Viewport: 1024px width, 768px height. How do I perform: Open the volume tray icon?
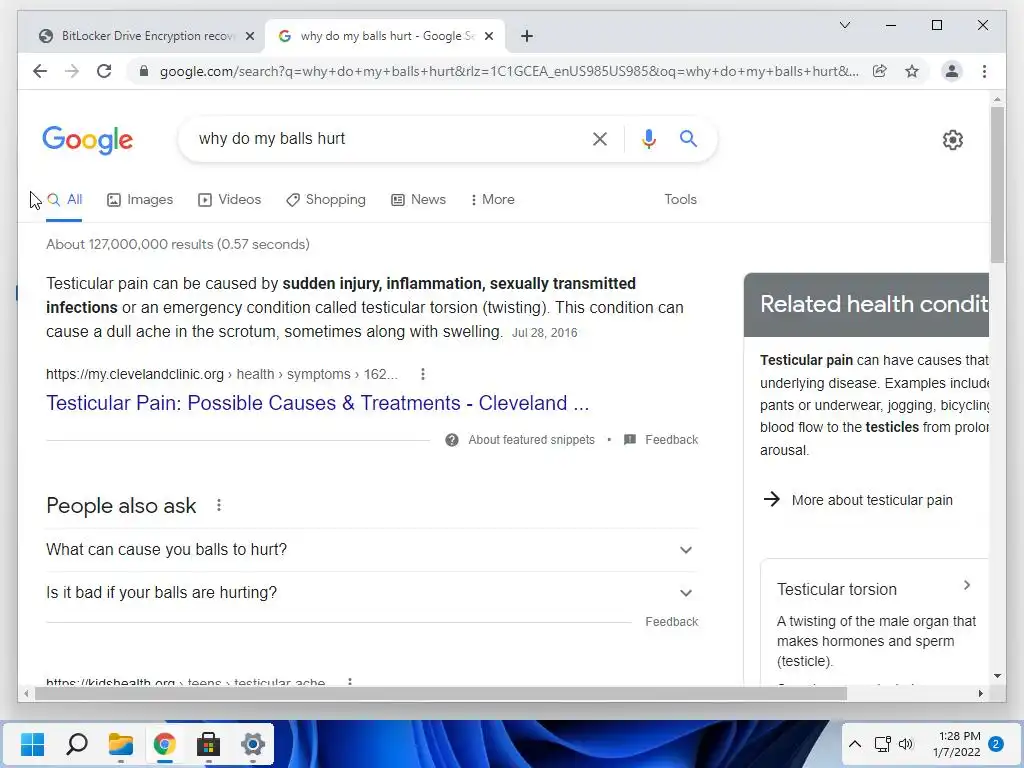[x=905, y=744]
